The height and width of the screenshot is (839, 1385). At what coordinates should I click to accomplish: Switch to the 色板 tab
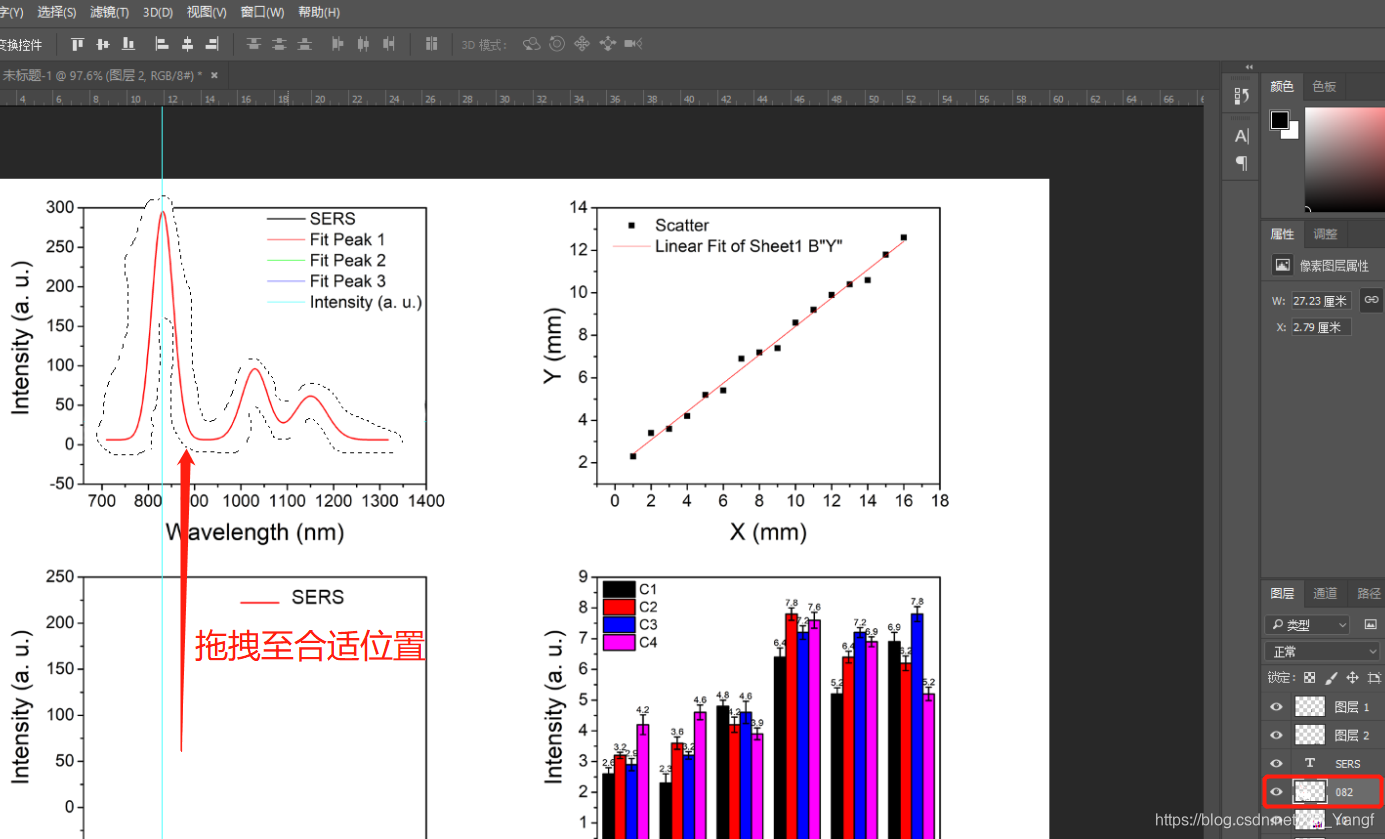point(1324,87)
